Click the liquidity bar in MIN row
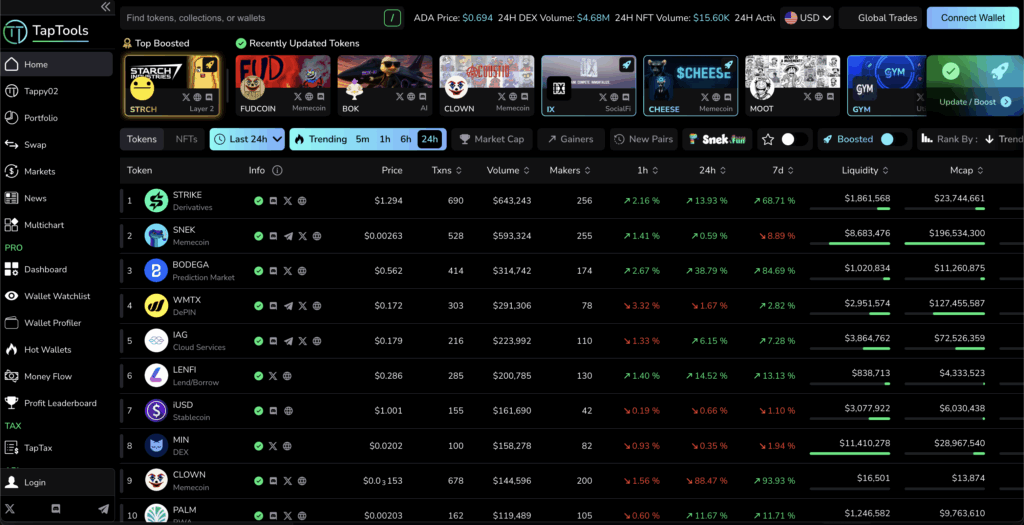 850,453
